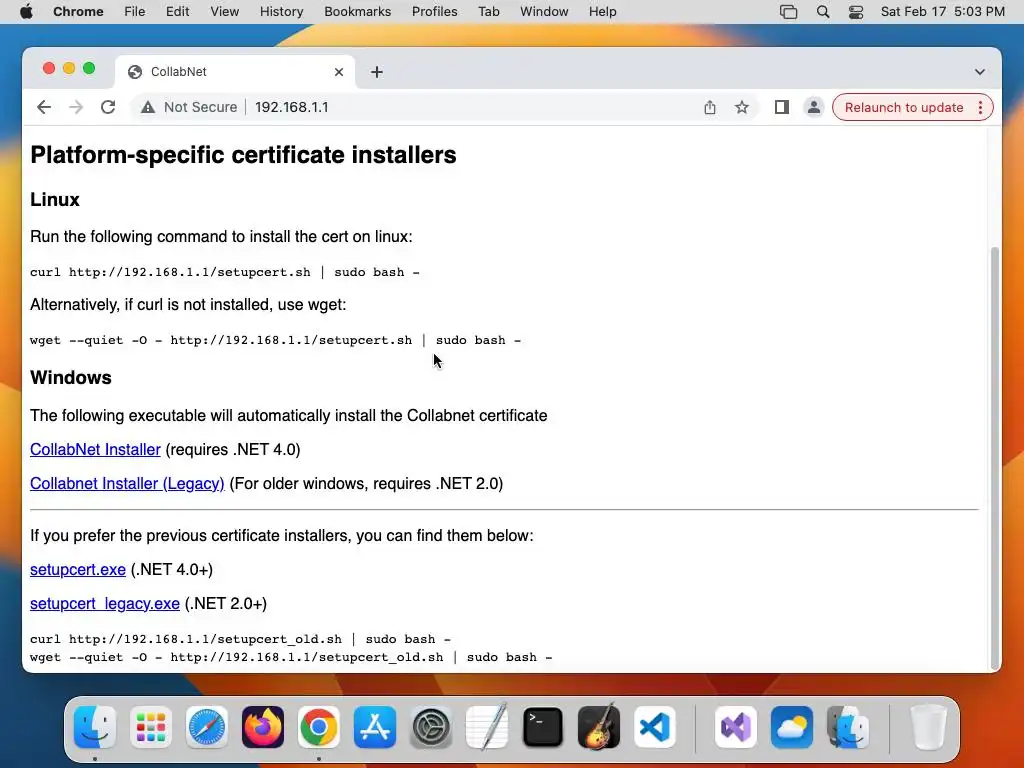This screenshot has height=768, width=1024.
Task: Expand the tab search chevron
Action: pyautogui.click(x=980, y=72)
